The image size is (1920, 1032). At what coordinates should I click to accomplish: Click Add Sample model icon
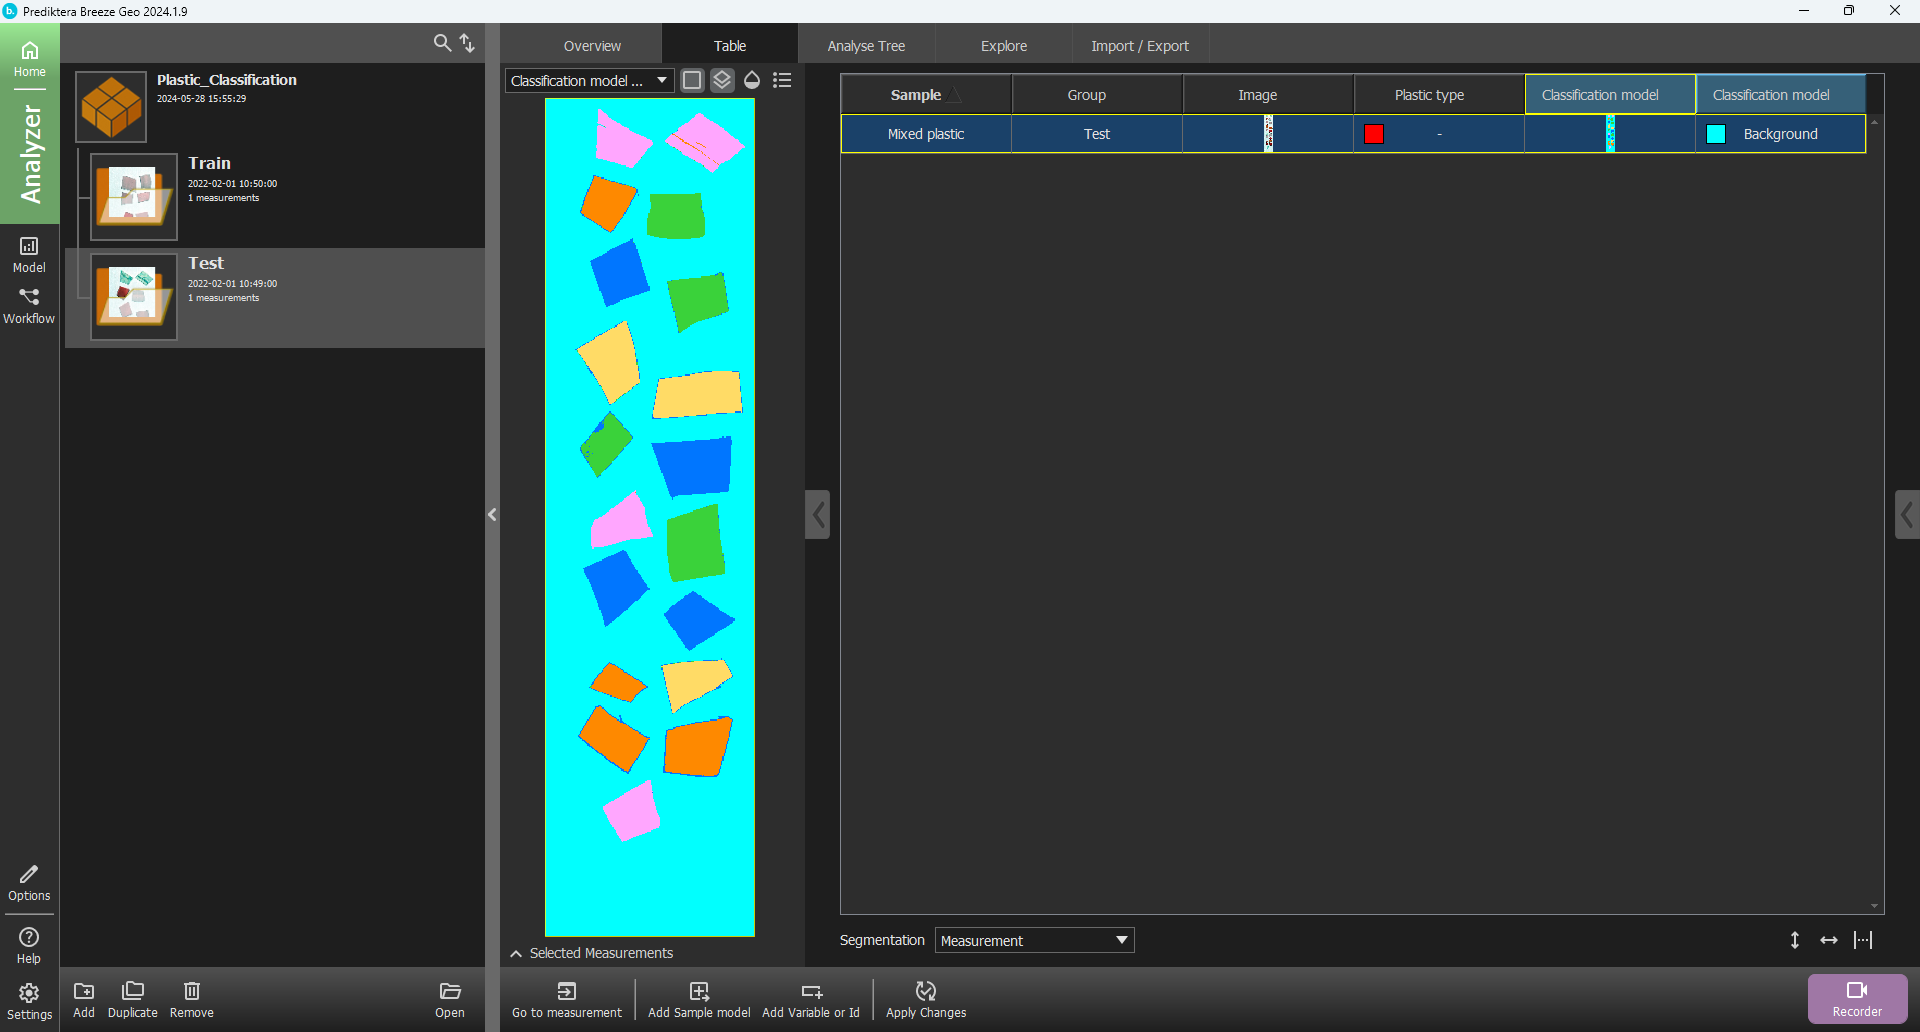click(699, 998)
